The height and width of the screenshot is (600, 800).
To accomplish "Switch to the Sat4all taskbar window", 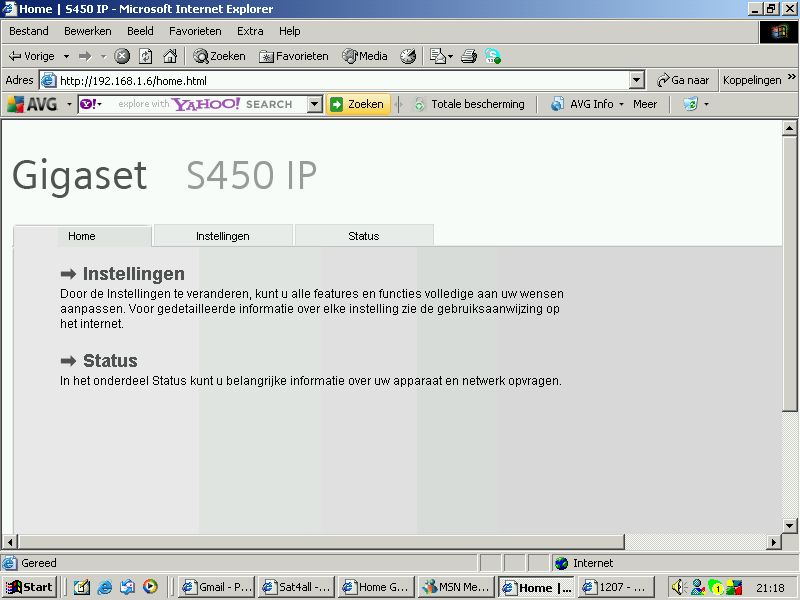I will point(296,587).
